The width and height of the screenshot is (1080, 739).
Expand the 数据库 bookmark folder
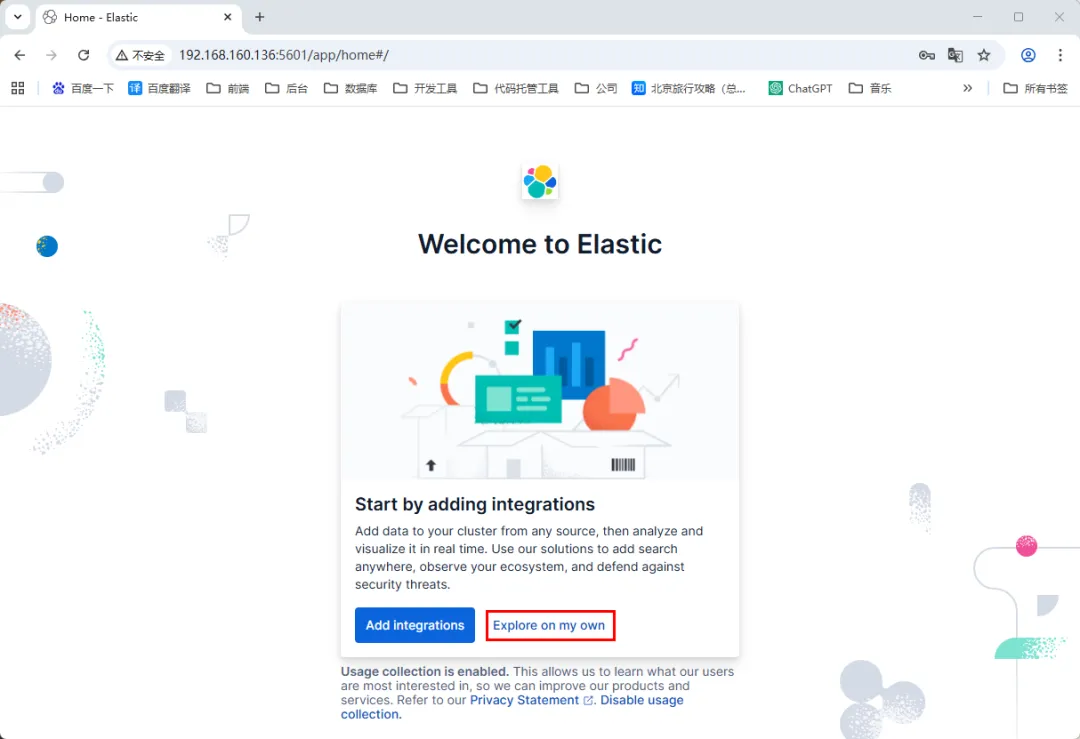coord(351,88)
